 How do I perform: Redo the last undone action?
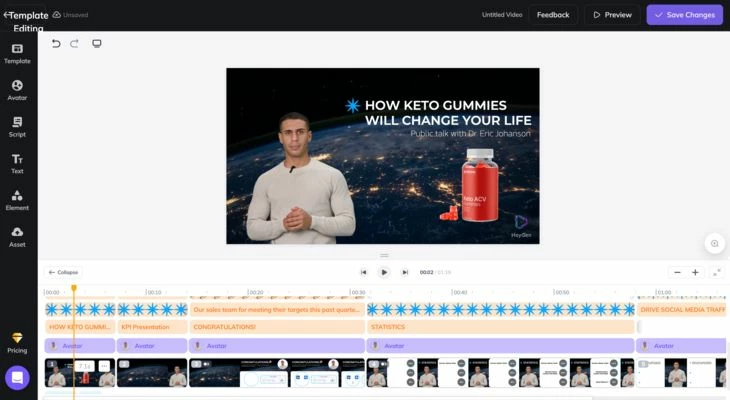coord(74,44)
